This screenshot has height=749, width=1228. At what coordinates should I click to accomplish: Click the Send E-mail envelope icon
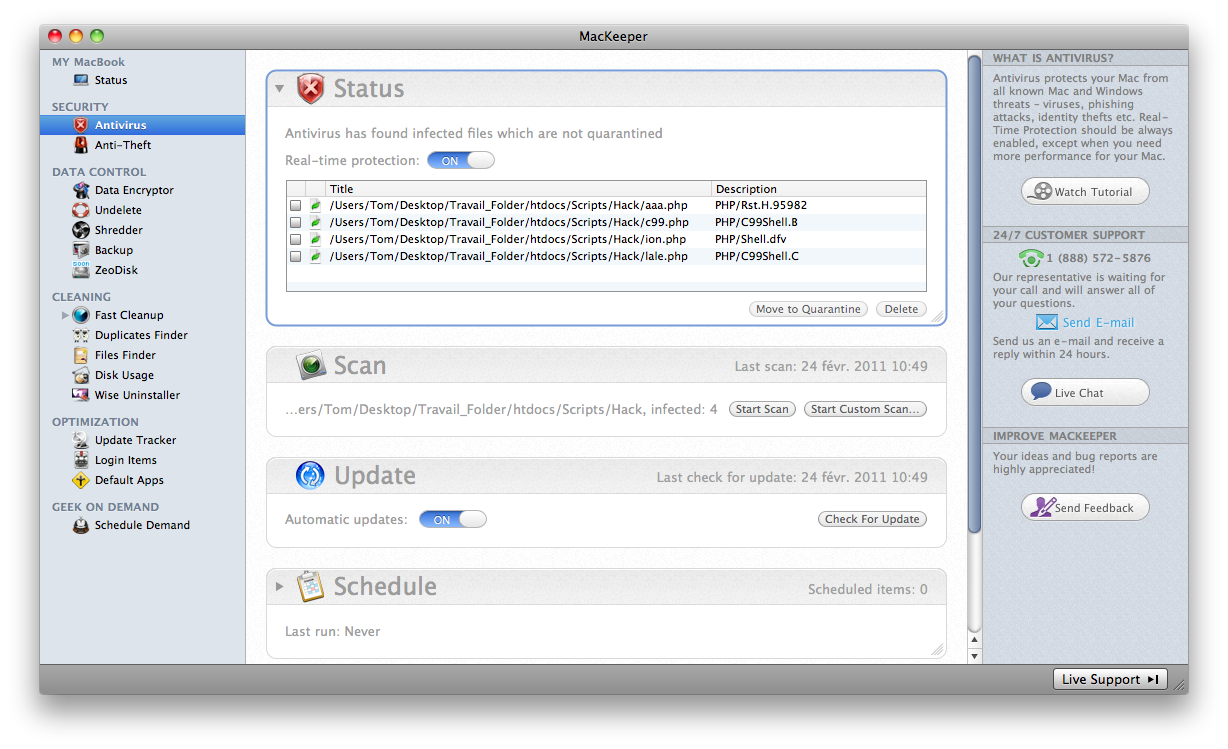(x=1046, y=322)
